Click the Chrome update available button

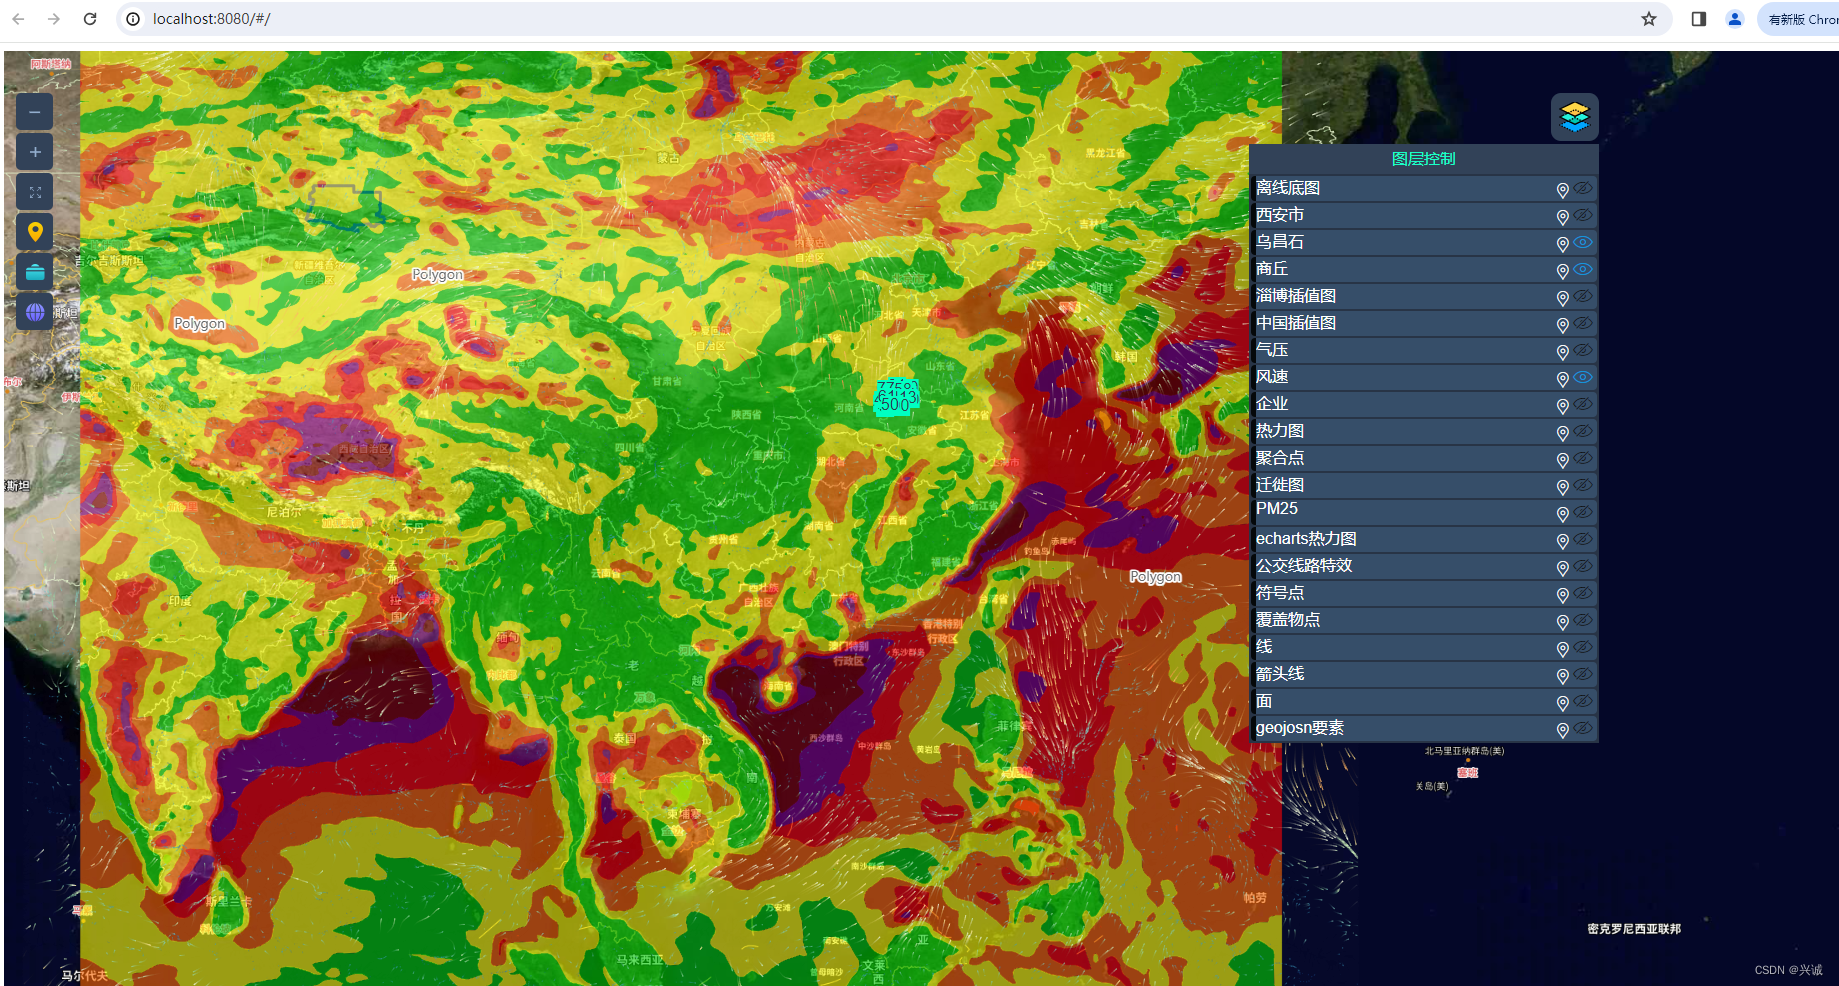tap(1801, 19)
